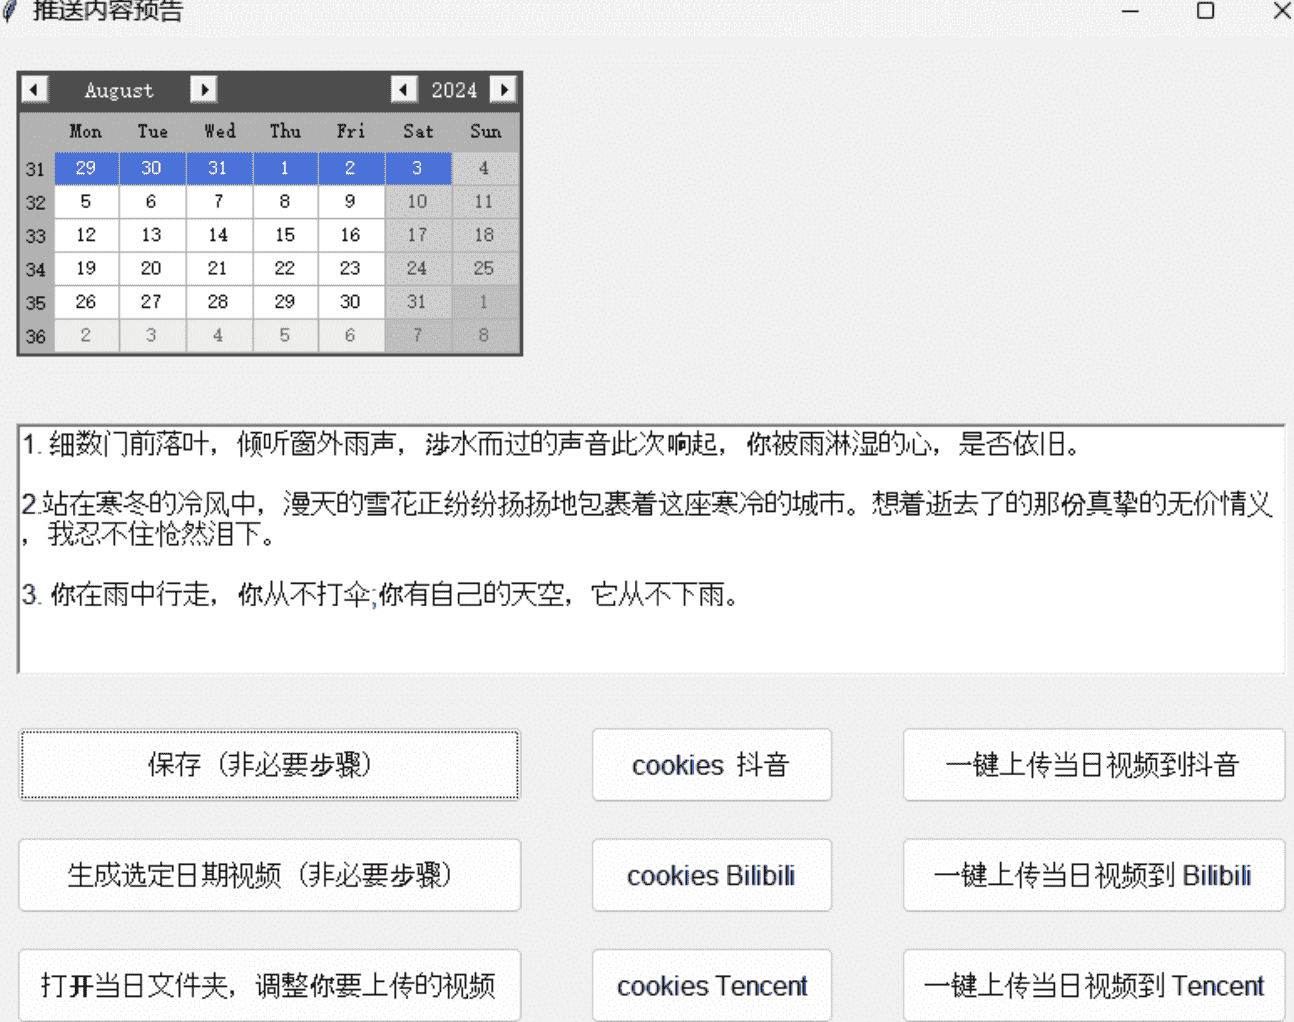Screen dimensions: 1294x1022
Task: Select August 27 in the calendar
Action: click(152, 302)
